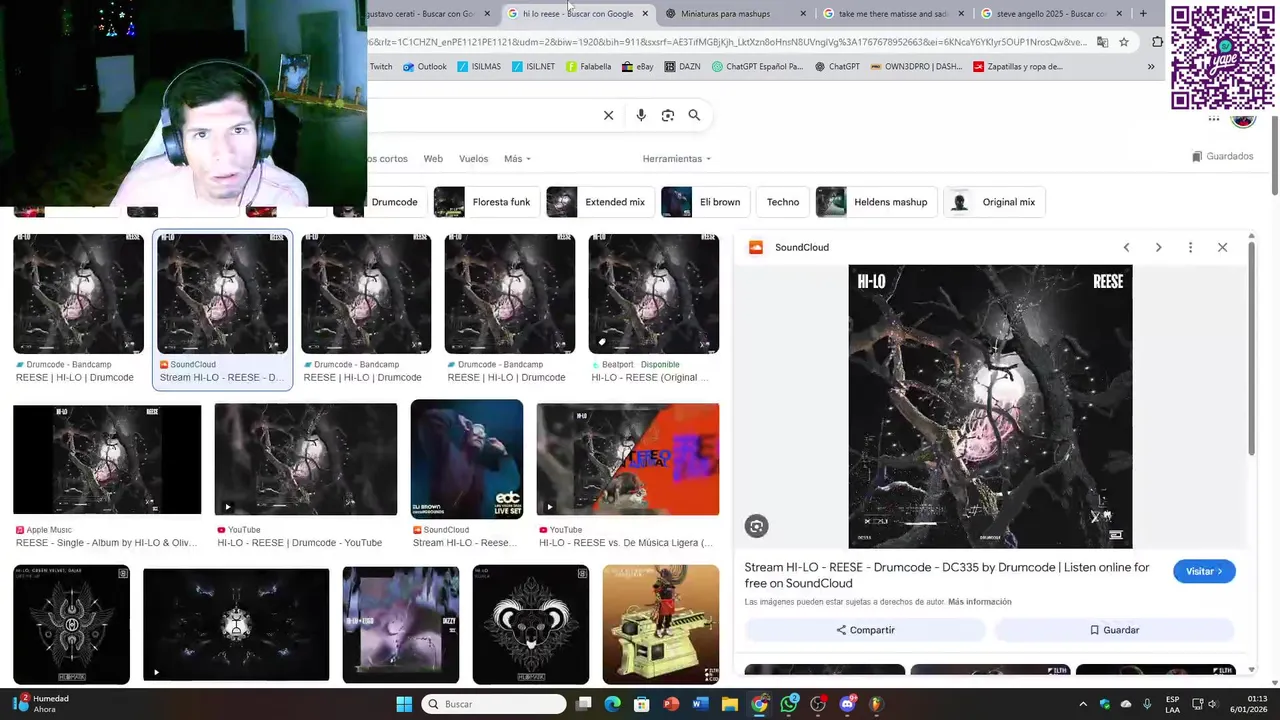The width and height of the screenshot is (1280, 720).
Task: Close the 'Miniaturas para mashups' tab
Action: pyautogui.click(x=803, y=13)
